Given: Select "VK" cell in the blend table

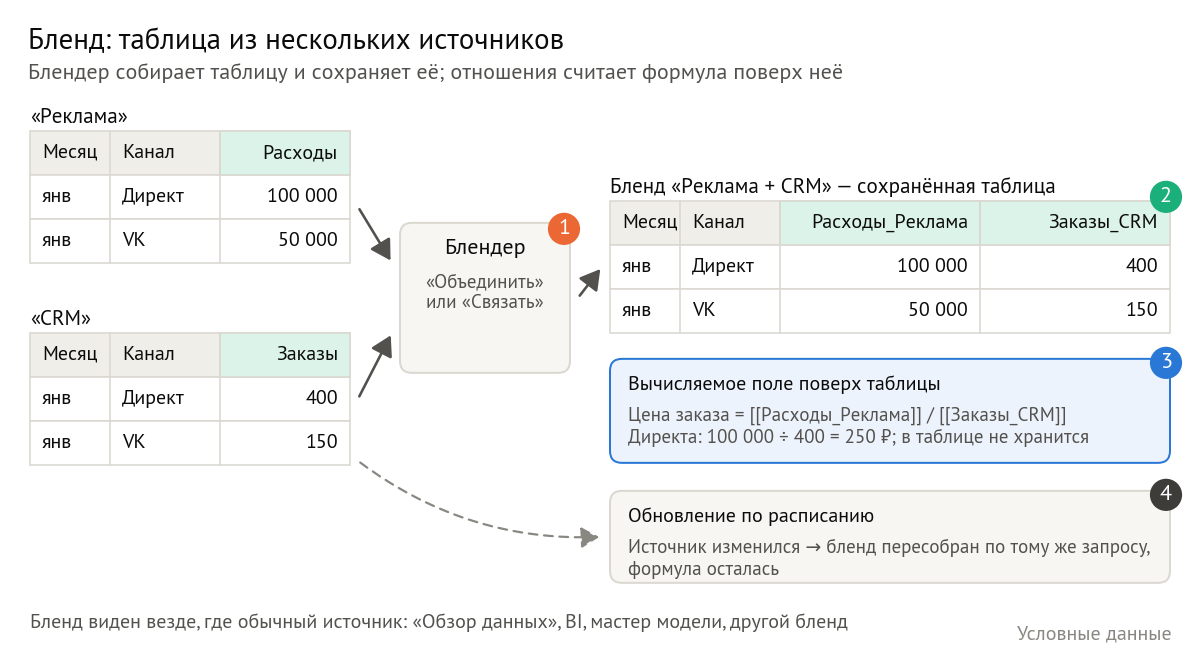Looking at the screenshot, I should (730, 310).
